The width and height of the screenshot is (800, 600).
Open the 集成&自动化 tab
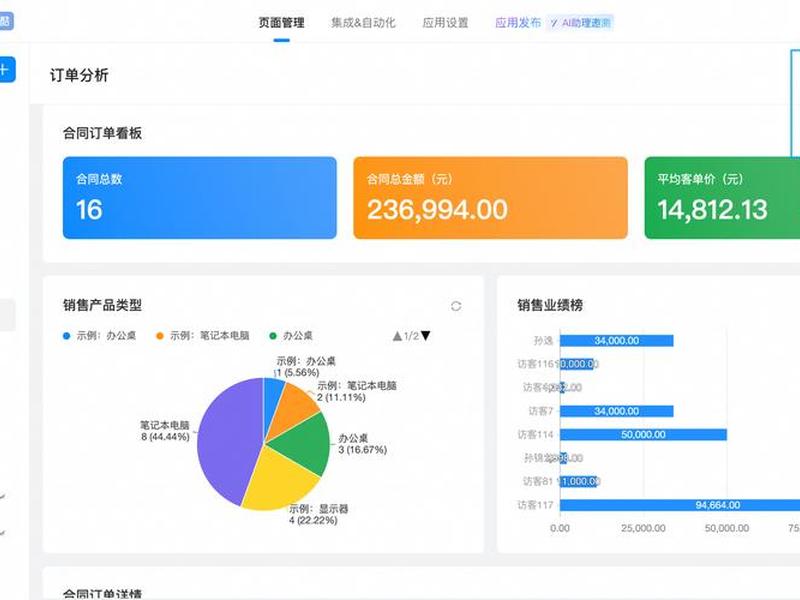(x=363, y=22)
